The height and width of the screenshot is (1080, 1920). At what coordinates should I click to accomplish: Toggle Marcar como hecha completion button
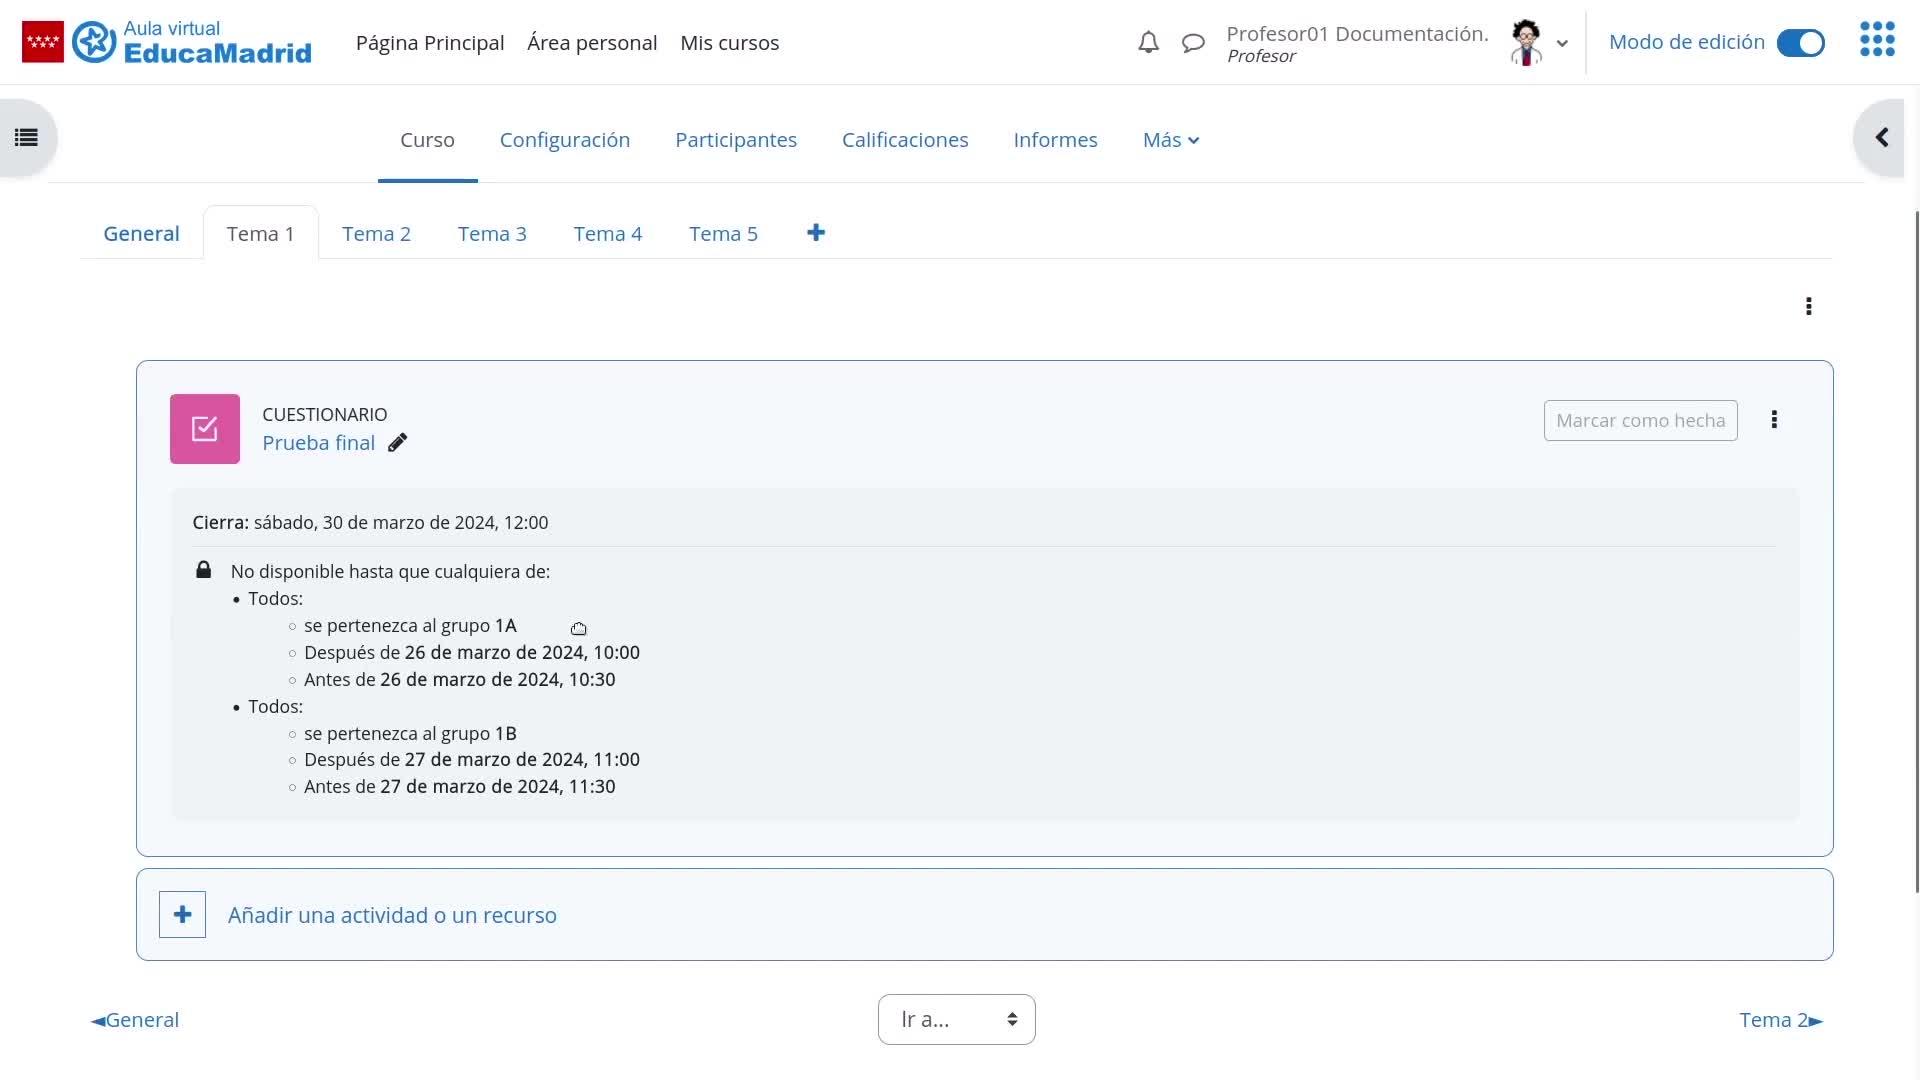pyautogui.click(x=1640, y=421)
